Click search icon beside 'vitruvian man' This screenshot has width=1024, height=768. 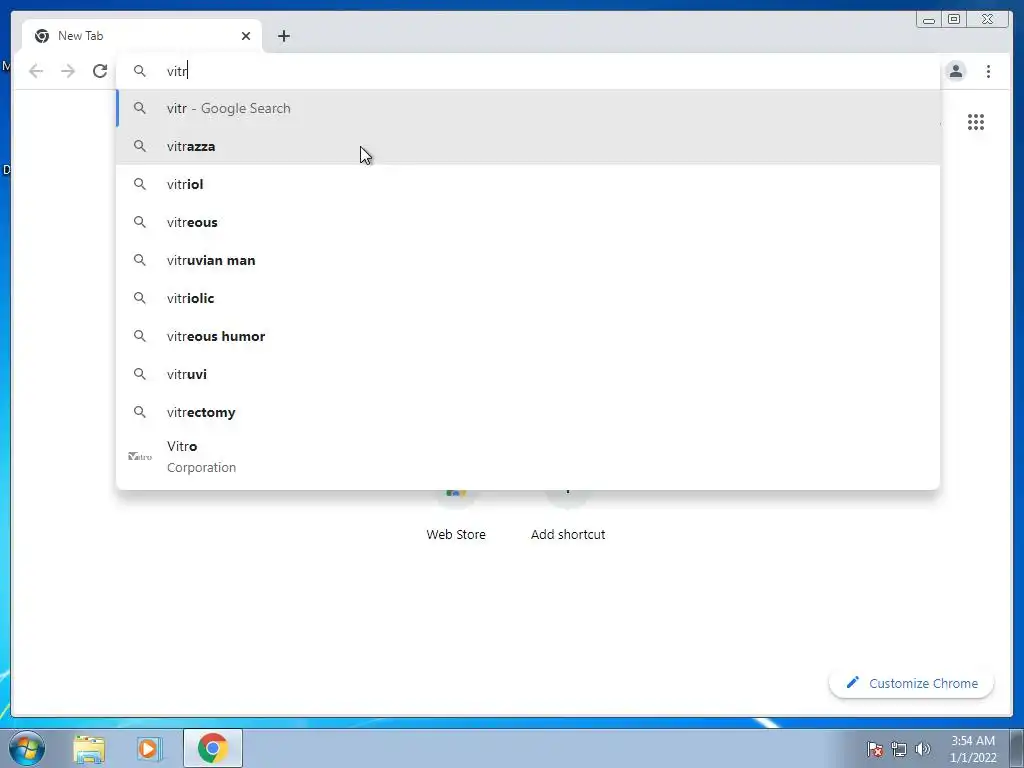click(x=140, y=260)
